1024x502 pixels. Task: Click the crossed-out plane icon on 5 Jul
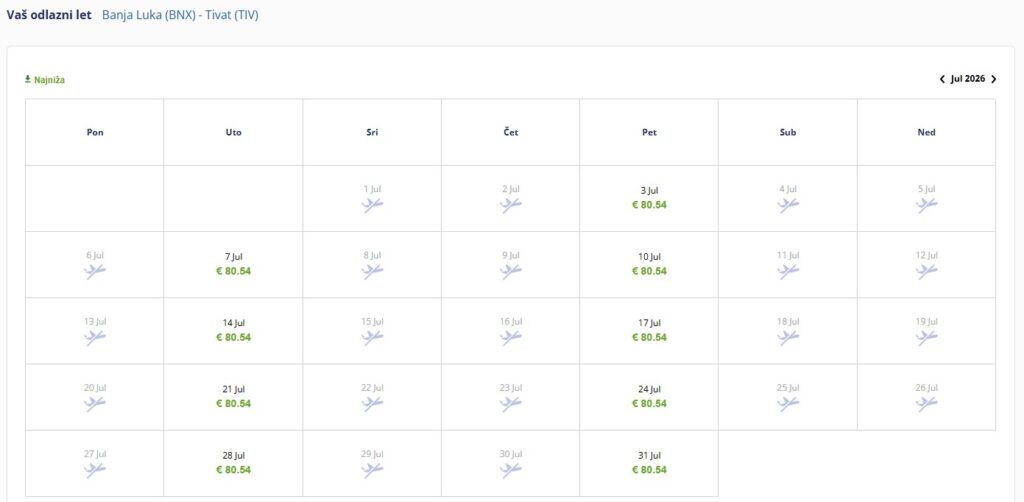[x=927, y=205]
